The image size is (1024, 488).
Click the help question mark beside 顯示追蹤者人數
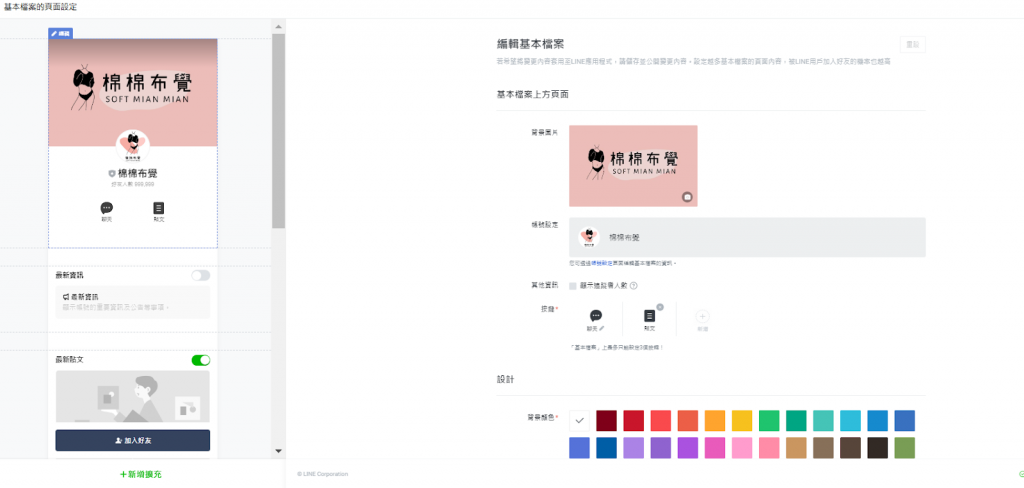[x=633, y=285]
